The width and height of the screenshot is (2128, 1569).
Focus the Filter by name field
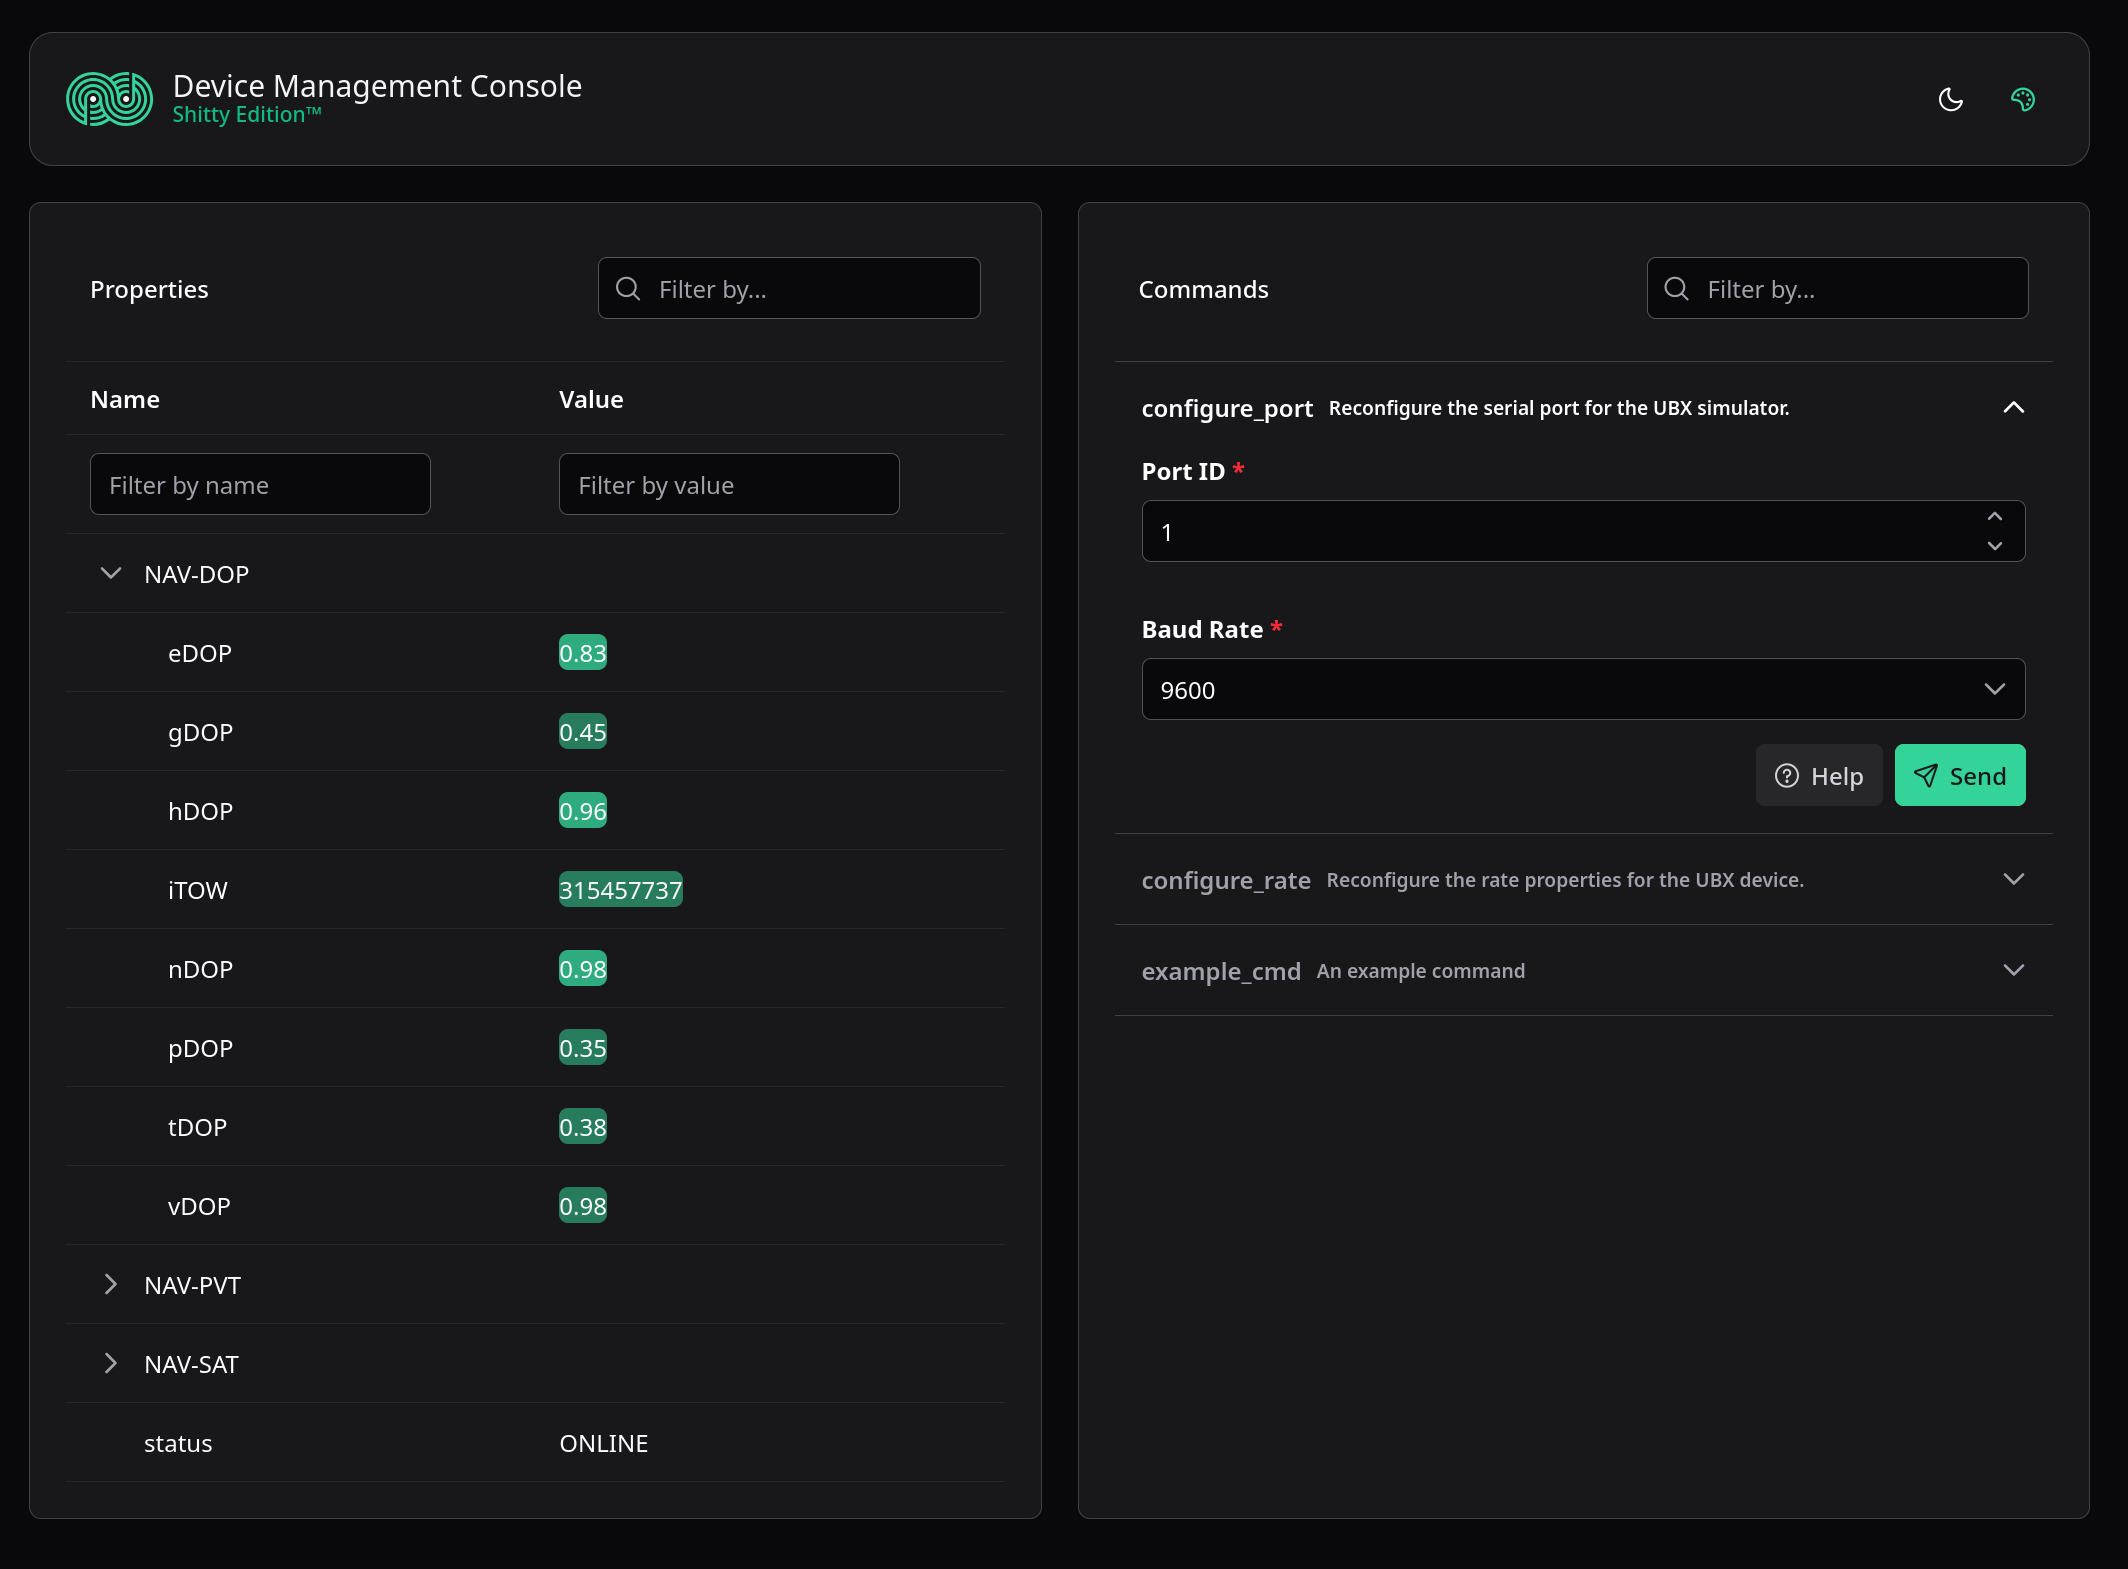[260, 485]
